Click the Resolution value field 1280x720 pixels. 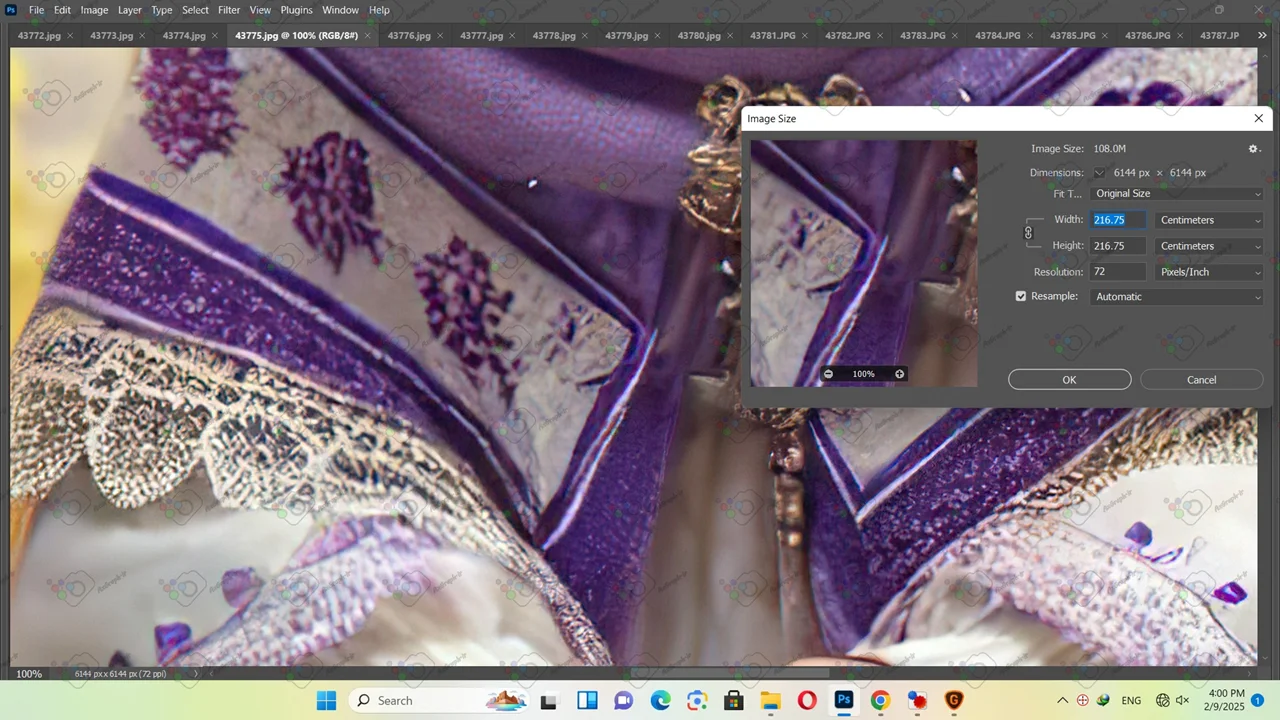tap(1117, 272)
